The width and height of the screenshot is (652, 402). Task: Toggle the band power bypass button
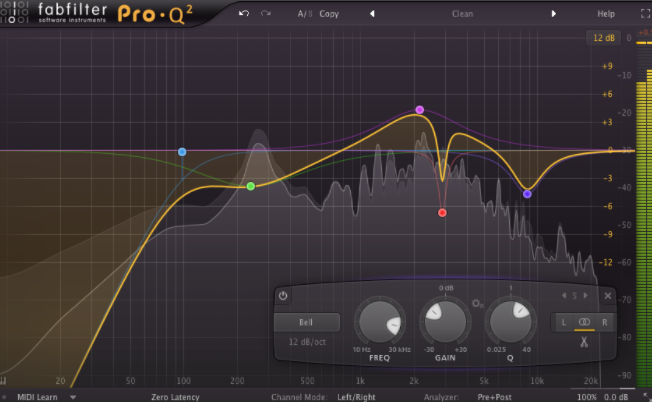point(283,296)
